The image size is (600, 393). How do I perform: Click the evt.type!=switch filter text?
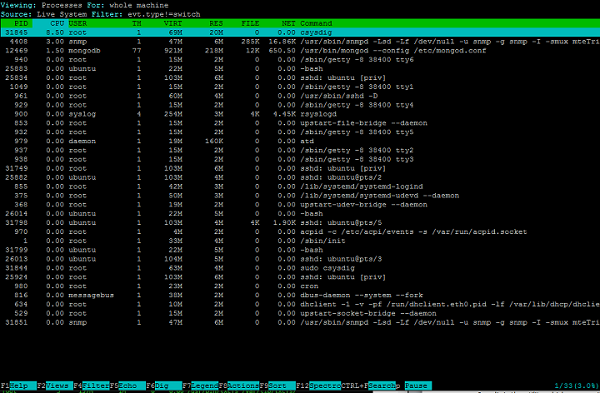164,15
